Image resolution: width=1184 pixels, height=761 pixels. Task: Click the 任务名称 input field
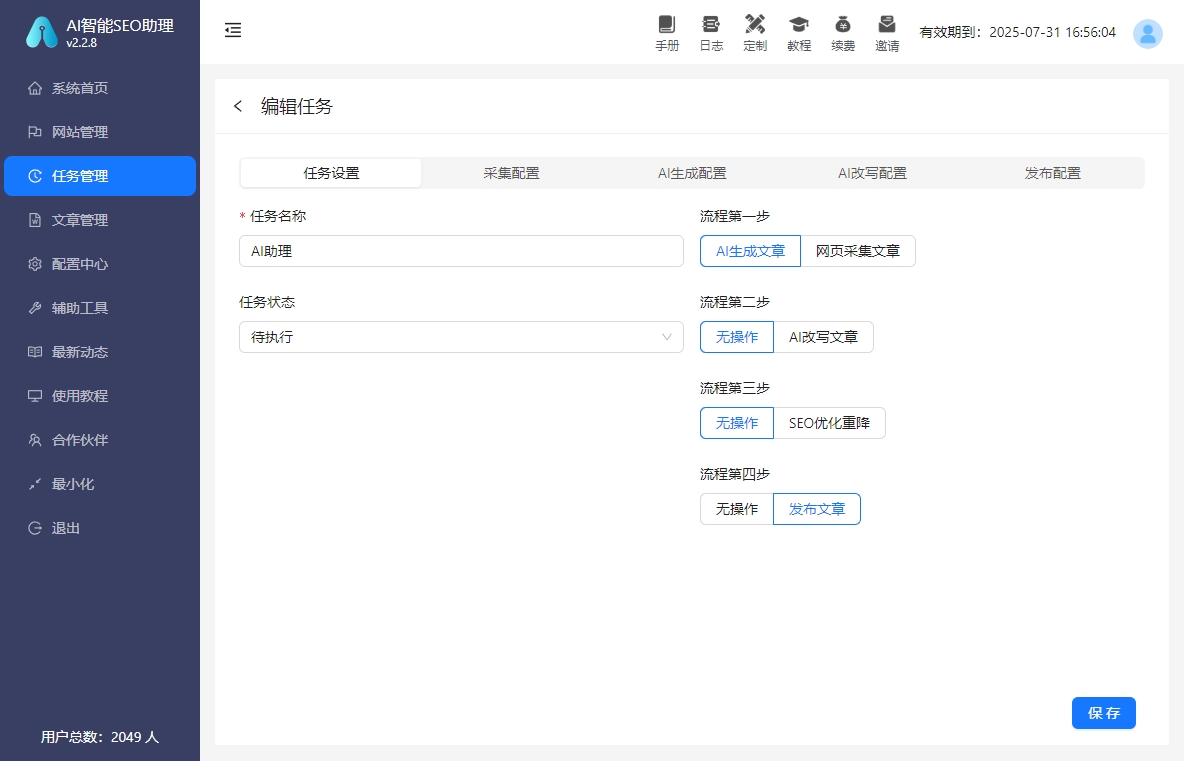pos(461,251)
